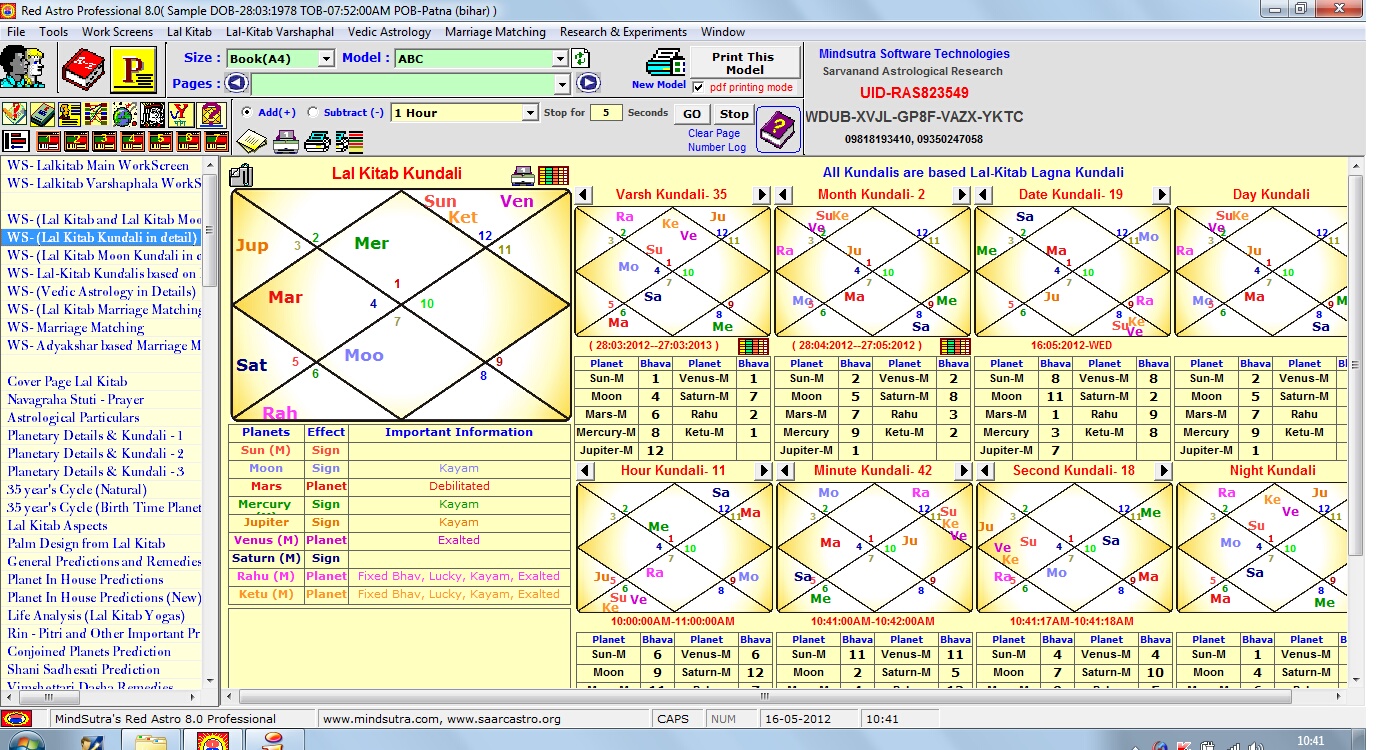Open the Research & Experiments menu
Image resolution: width=1400 pixels, height=750 pixels.
click(x=623, y=32)
